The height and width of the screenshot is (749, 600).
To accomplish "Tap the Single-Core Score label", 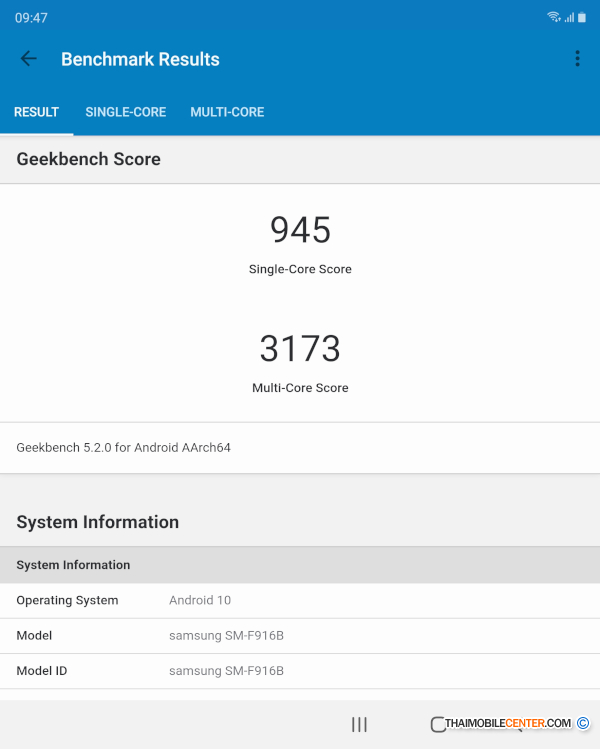I will click(300, 269).
